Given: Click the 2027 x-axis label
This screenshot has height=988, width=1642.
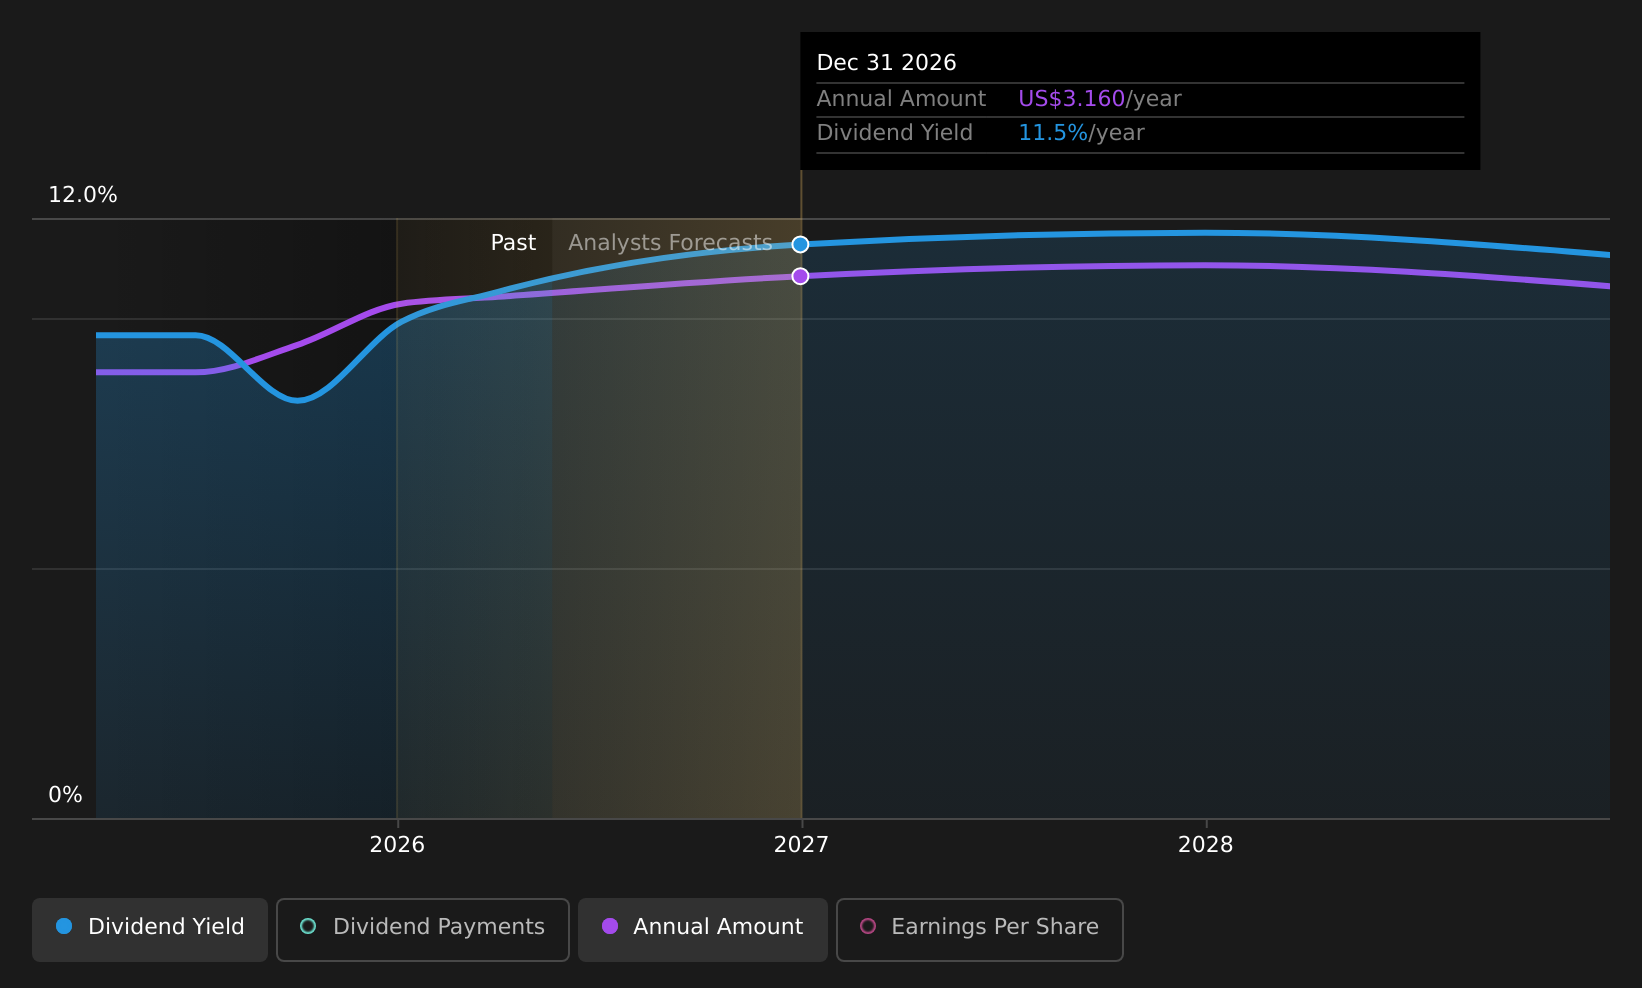Looking at the screenshot, I should tap(801, 844).
